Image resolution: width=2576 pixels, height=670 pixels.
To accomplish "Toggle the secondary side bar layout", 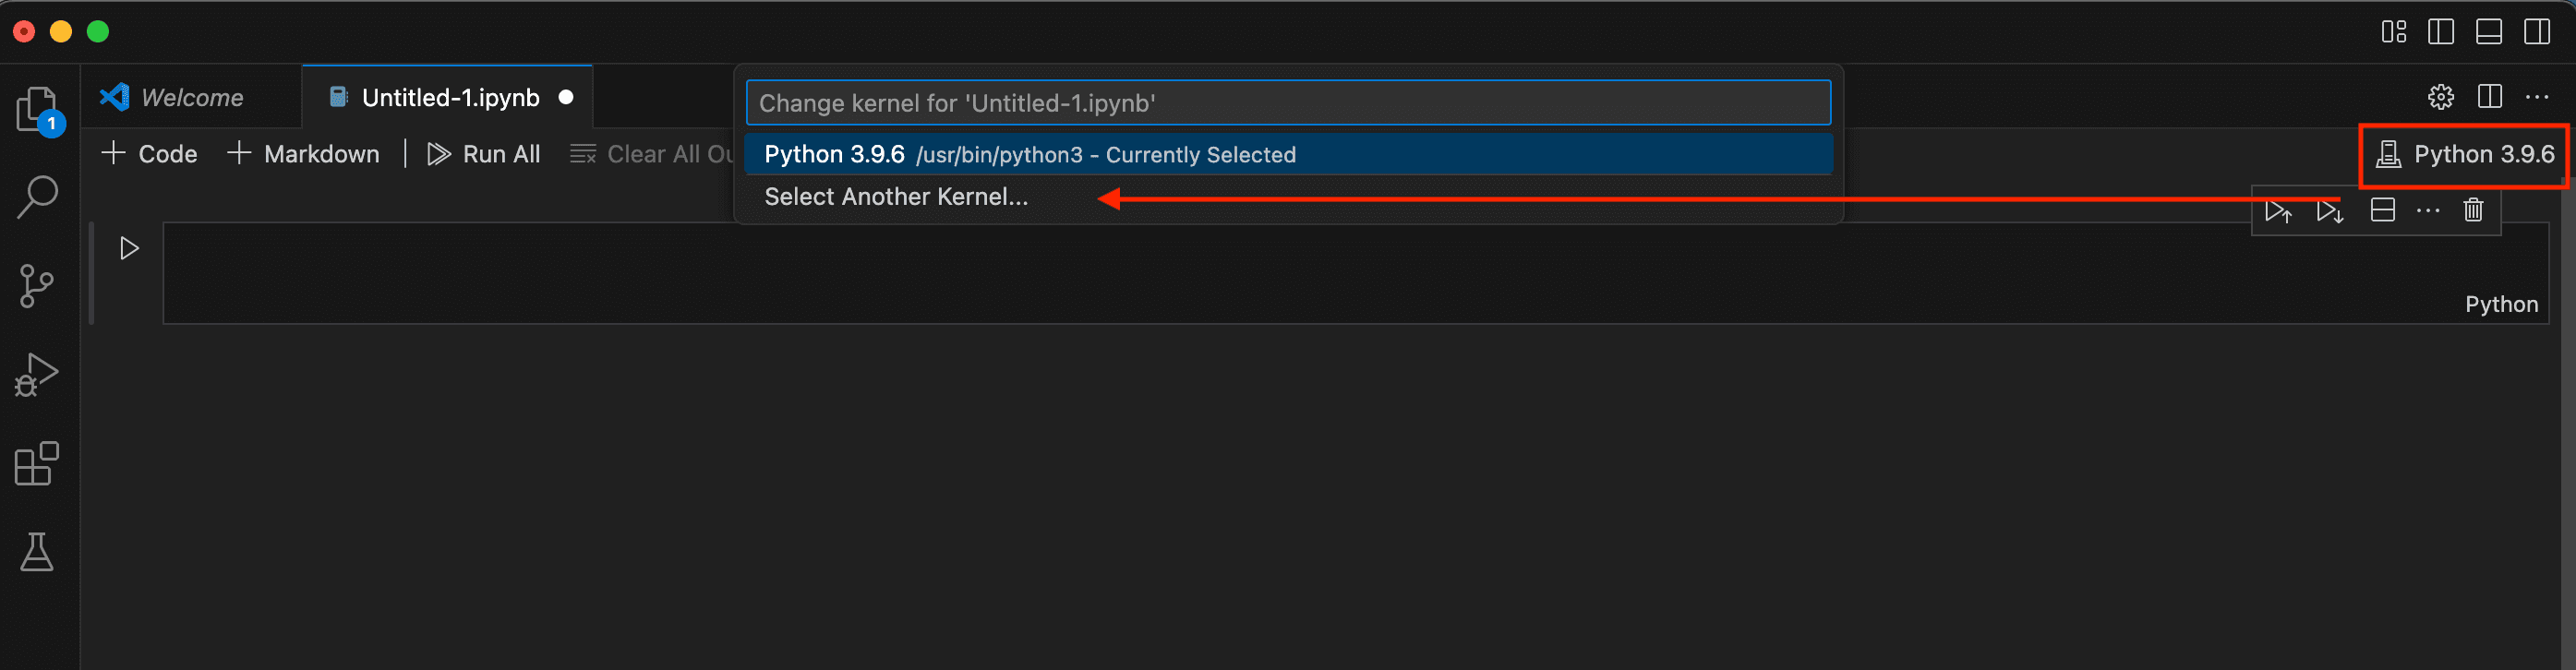I will pos(2537,32).
